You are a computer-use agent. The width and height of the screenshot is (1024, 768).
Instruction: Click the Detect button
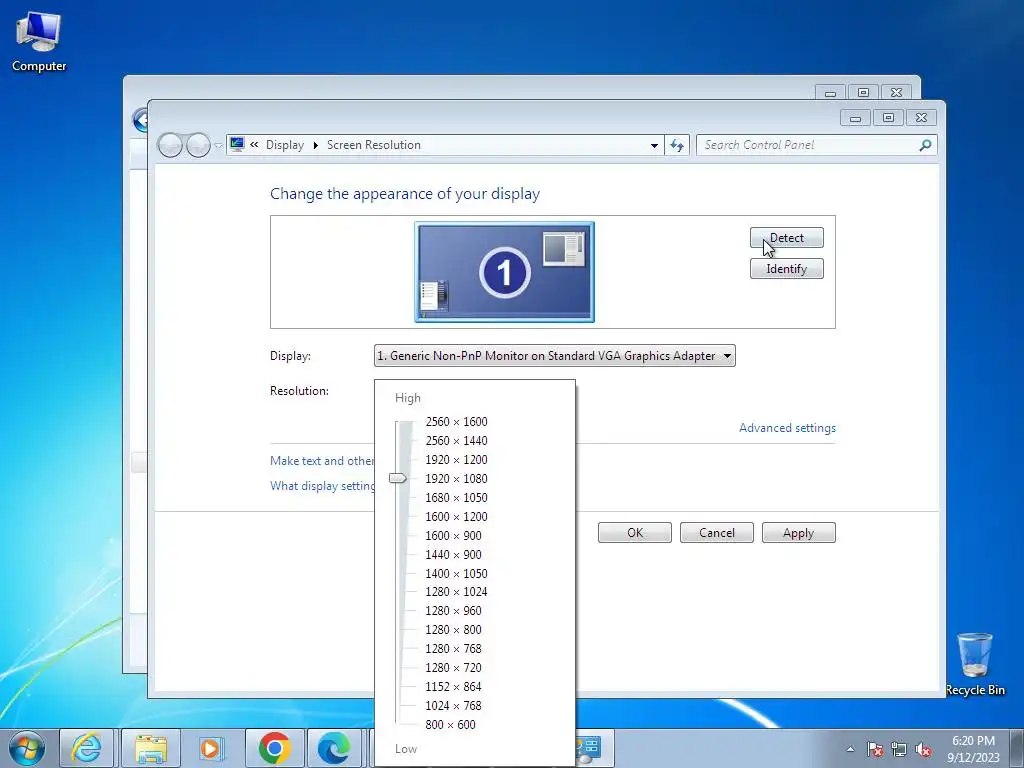tap(786, 238)
